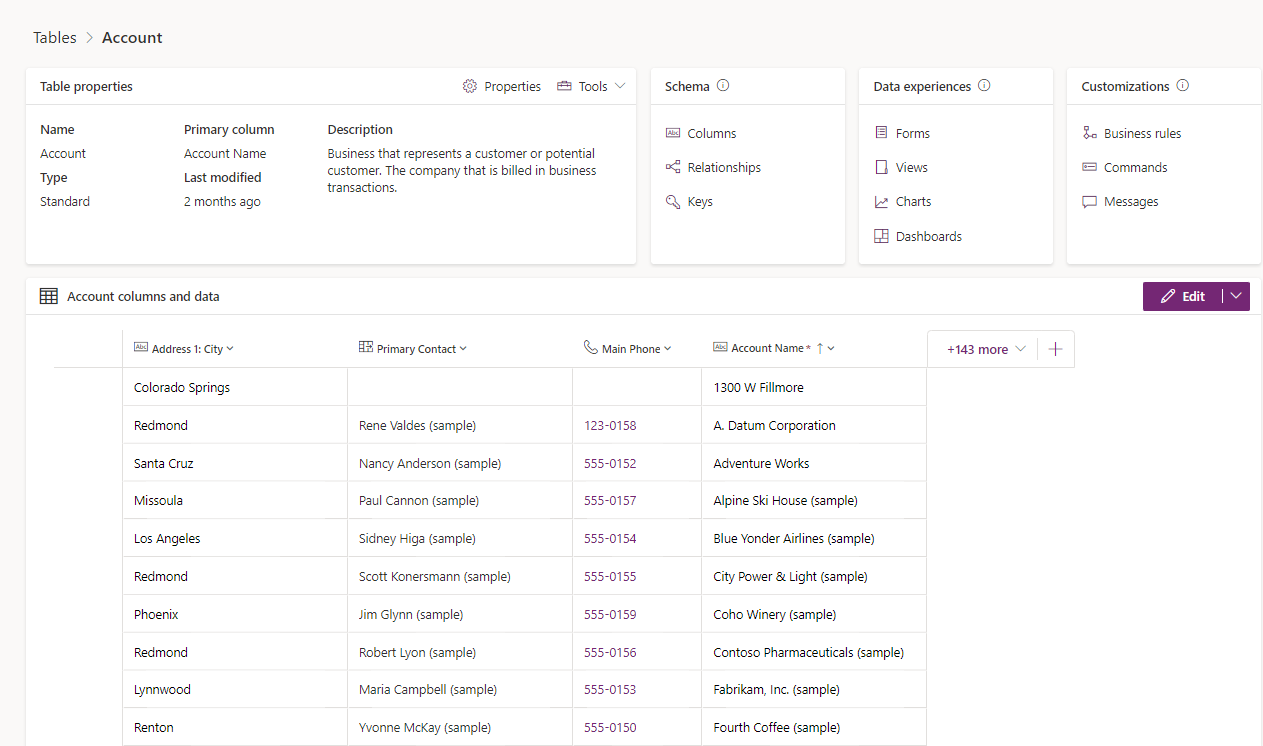
Task: Select the Coho Winery (sample) cell
Action: [x=814, y=614]
